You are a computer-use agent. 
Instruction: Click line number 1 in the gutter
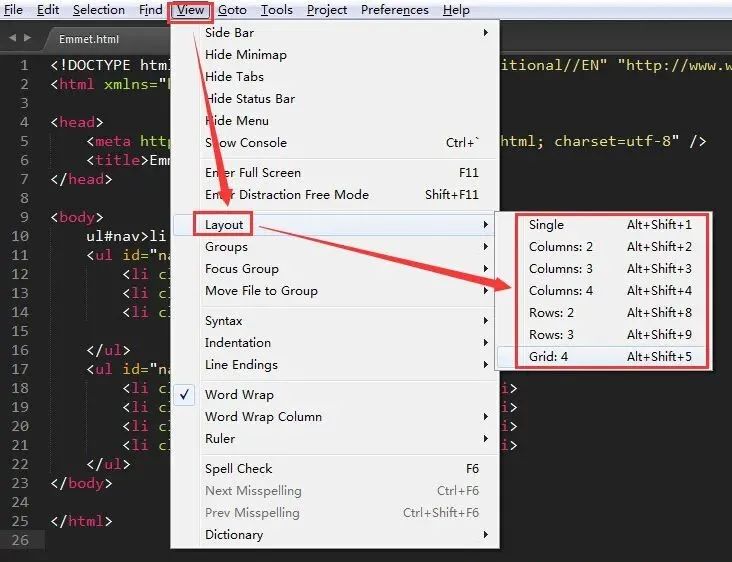[x=24, y=65]
